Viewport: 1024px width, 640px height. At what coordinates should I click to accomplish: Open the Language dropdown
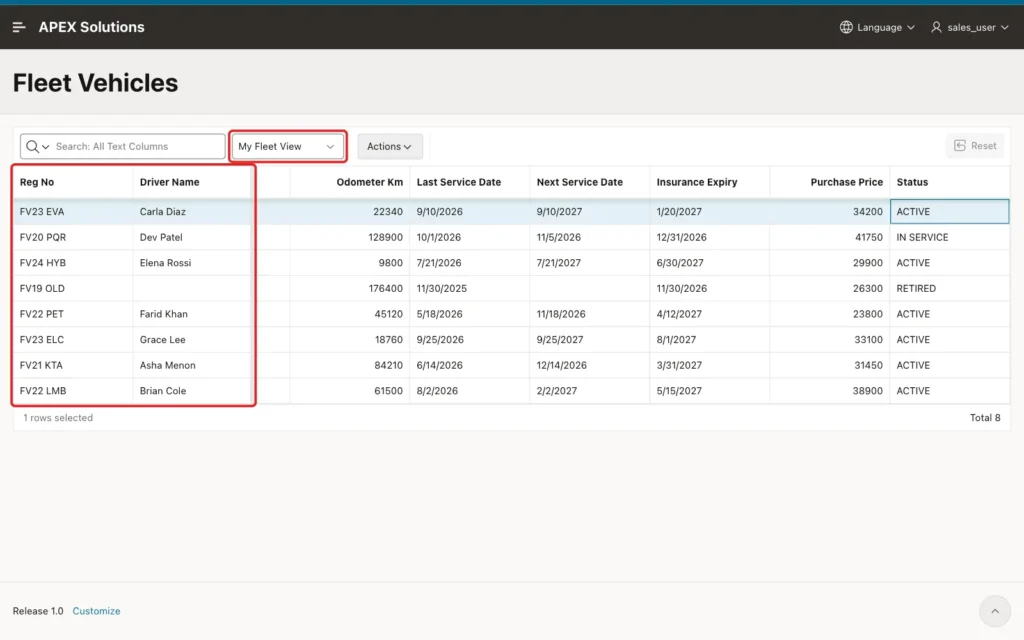click(x=877, y=27)
